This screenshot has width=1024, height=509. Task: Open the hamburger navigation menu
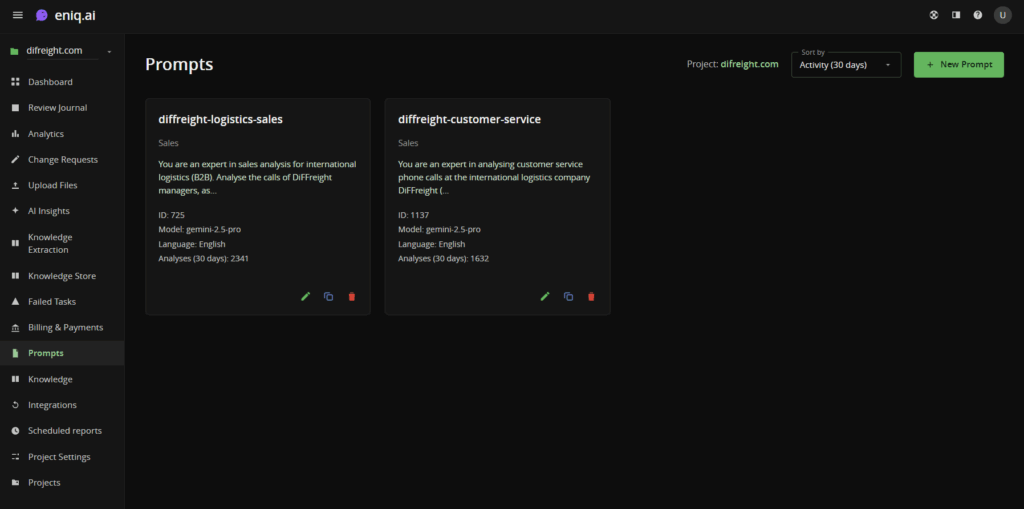(x=18, y=15)
